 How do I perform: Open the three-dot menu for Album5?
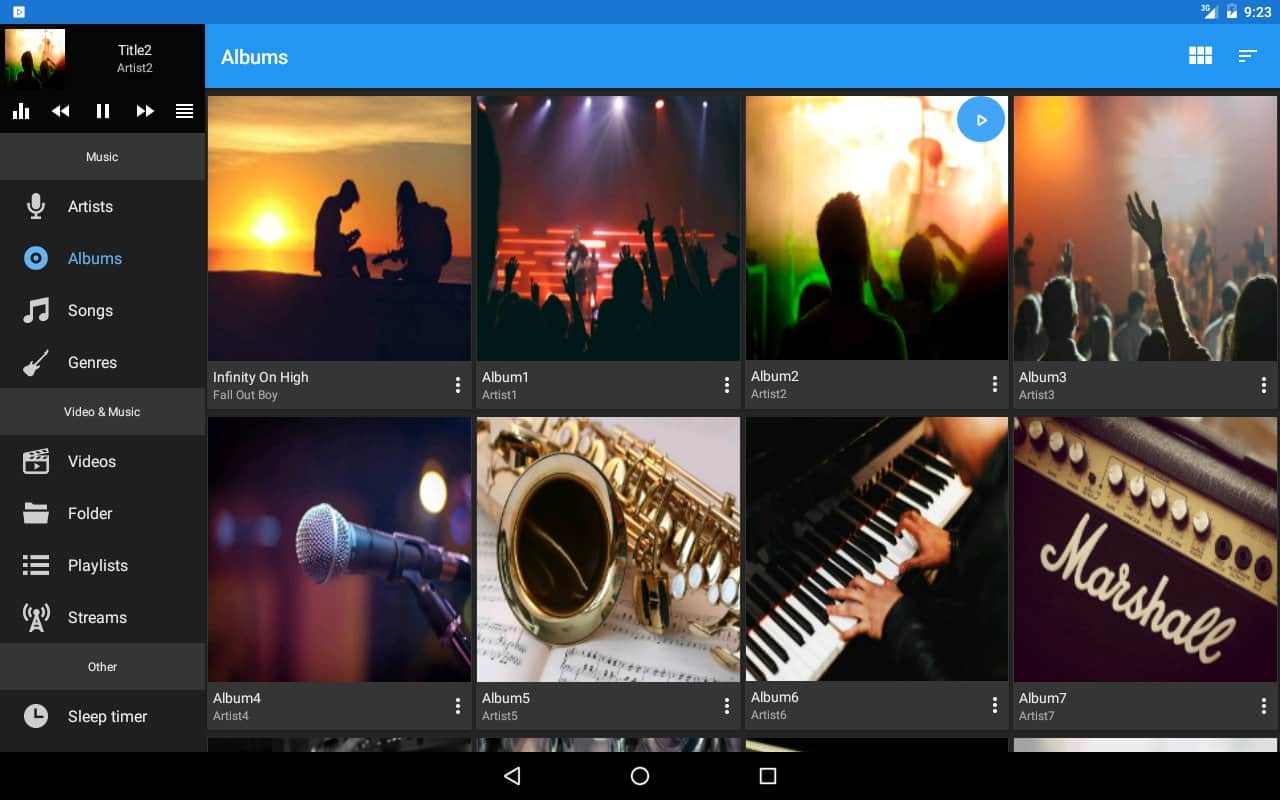click(727, 706)
